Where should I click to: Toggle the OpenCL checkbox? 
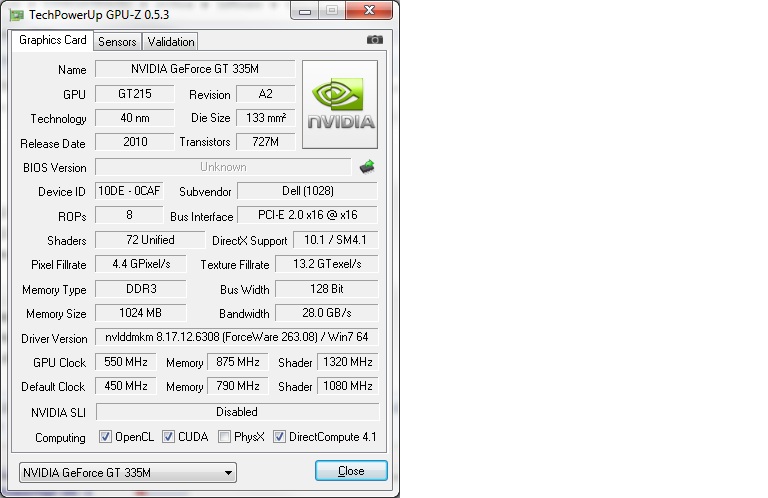[105, 437]
